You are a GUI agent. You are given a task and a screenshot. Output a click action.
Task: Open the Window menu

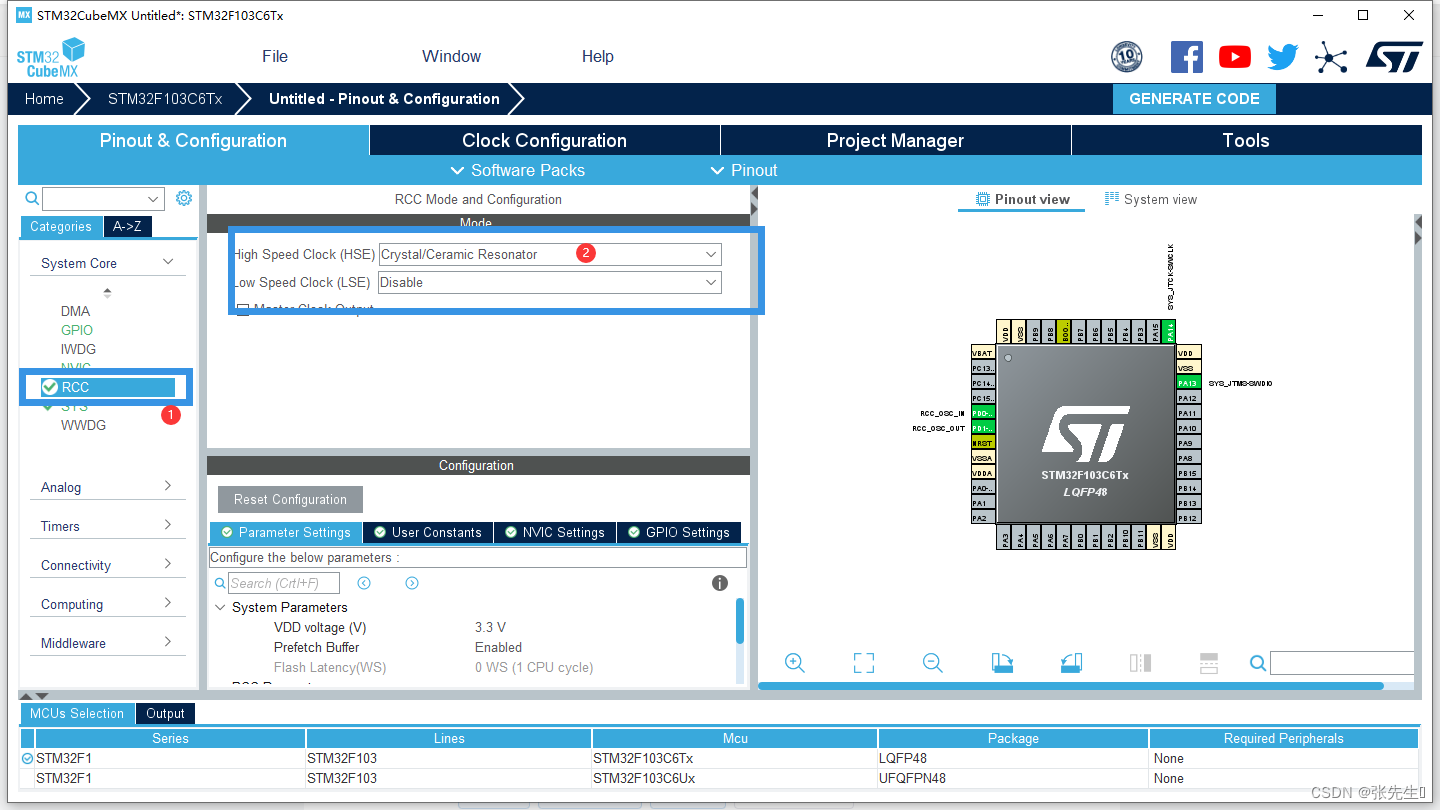(x=451, y=56)
